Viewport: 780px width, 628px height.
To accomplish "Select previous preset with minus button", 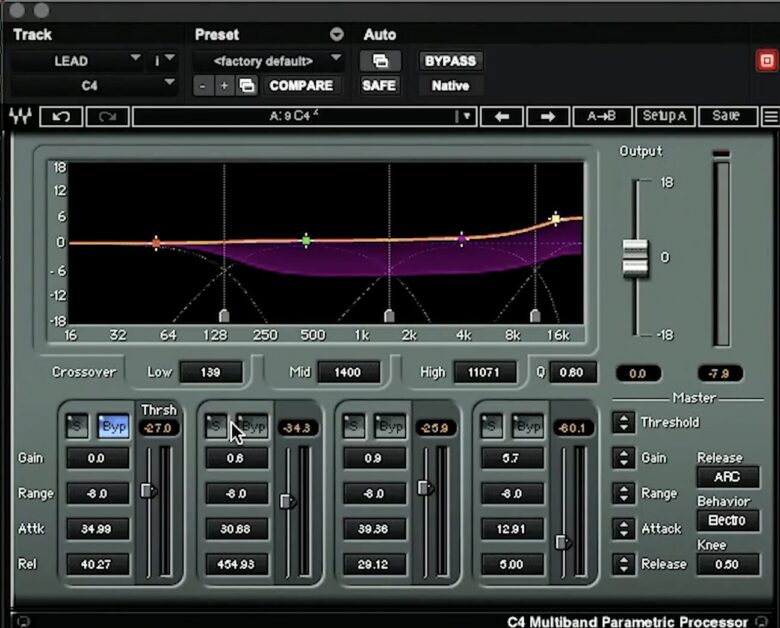I will tap(203, 86).
